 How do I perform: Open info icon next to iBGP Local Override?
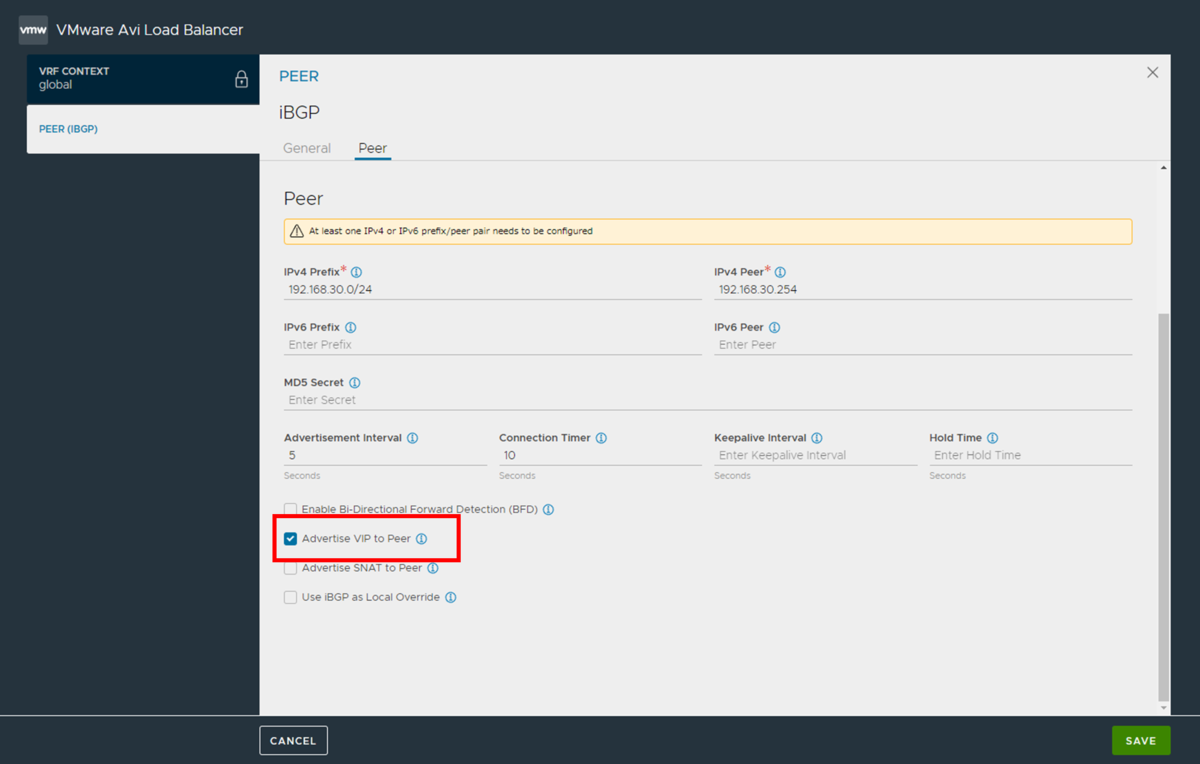click(x=451, y=597)
